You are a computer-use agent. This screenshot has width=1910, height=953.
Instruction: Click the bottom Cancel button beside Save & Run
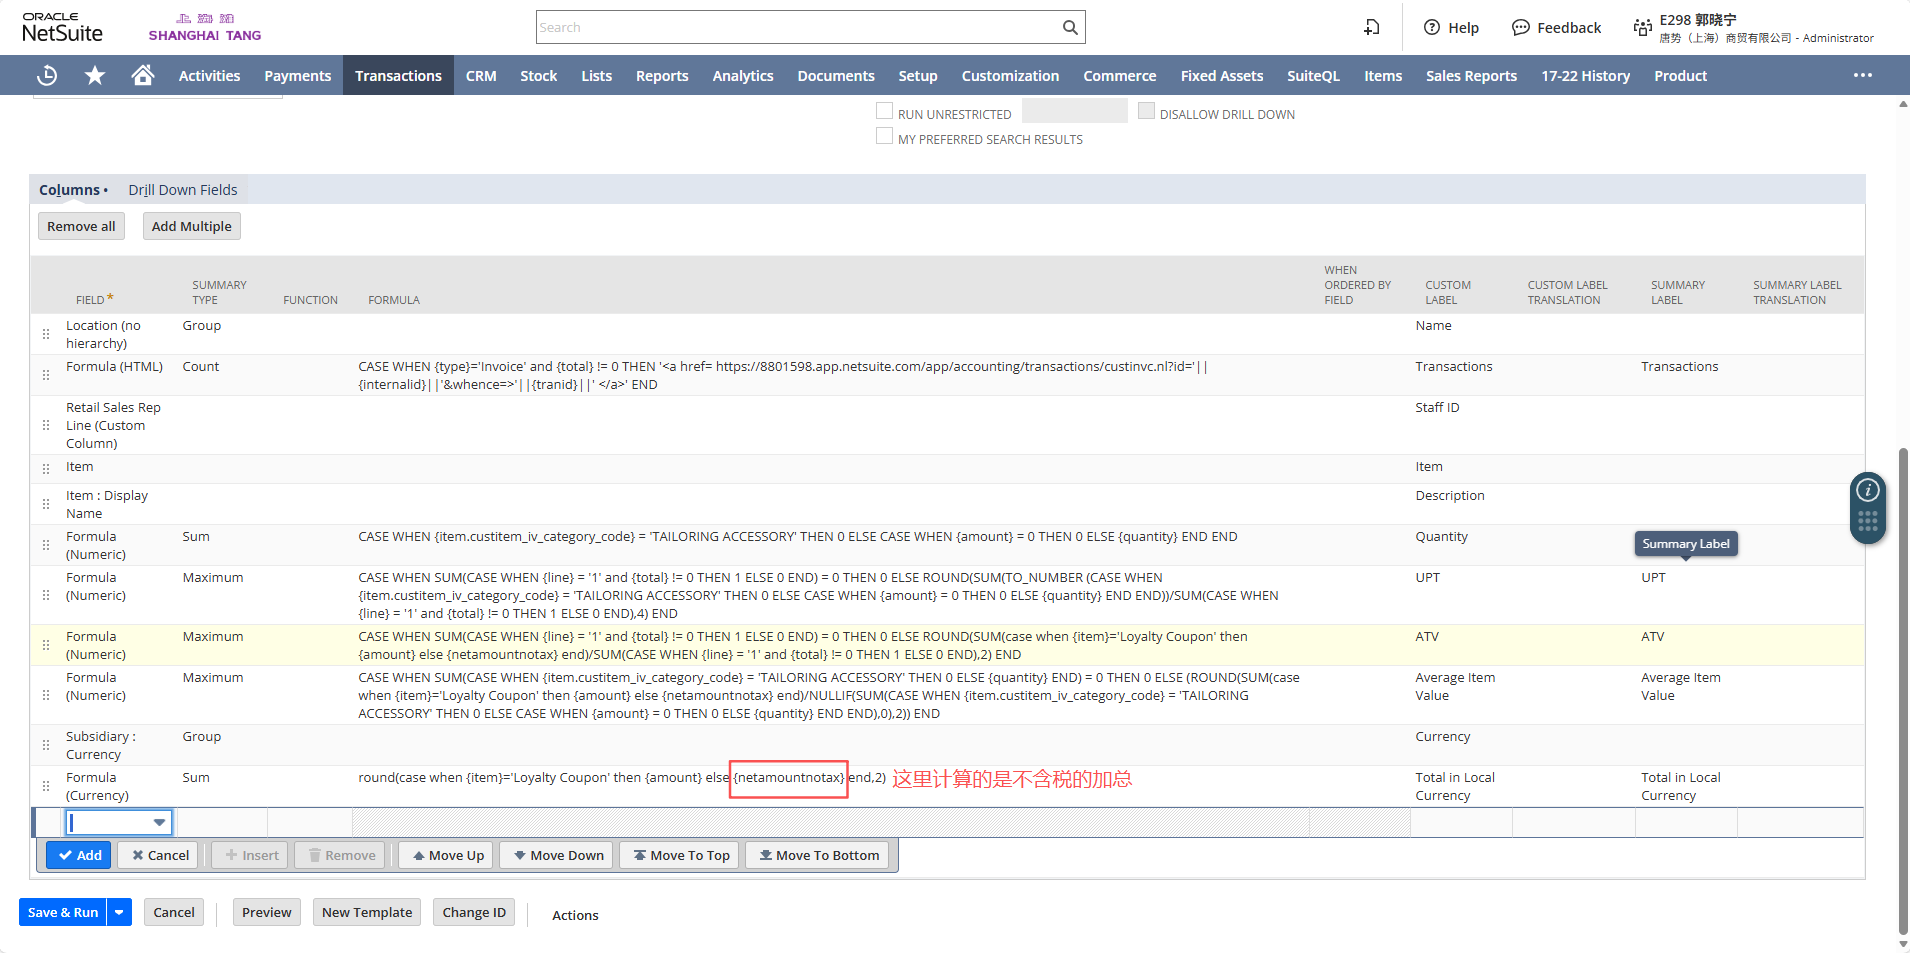[174, 912]
